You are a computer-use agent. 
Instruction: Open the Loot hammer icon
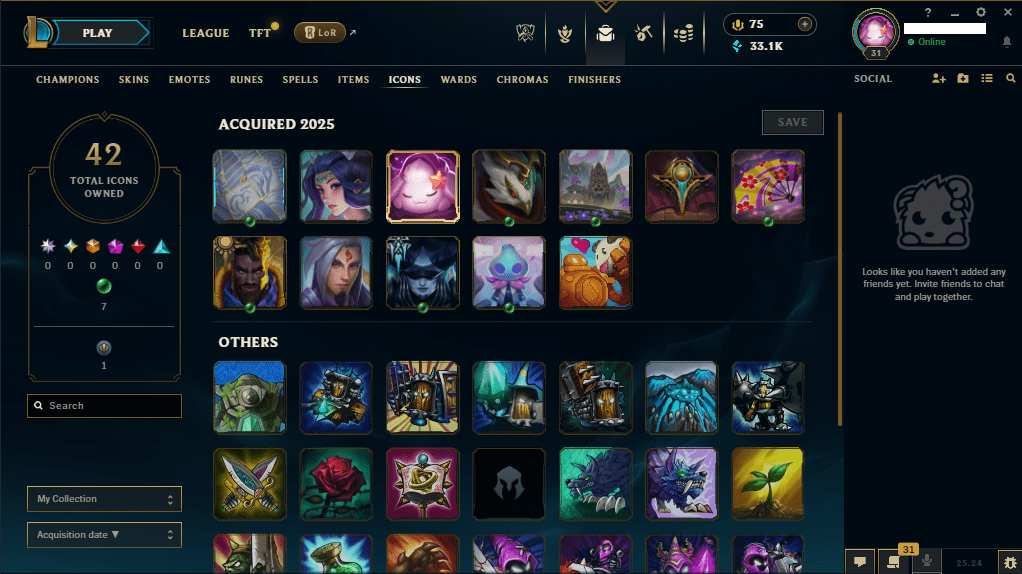click(x=643, y=33)
